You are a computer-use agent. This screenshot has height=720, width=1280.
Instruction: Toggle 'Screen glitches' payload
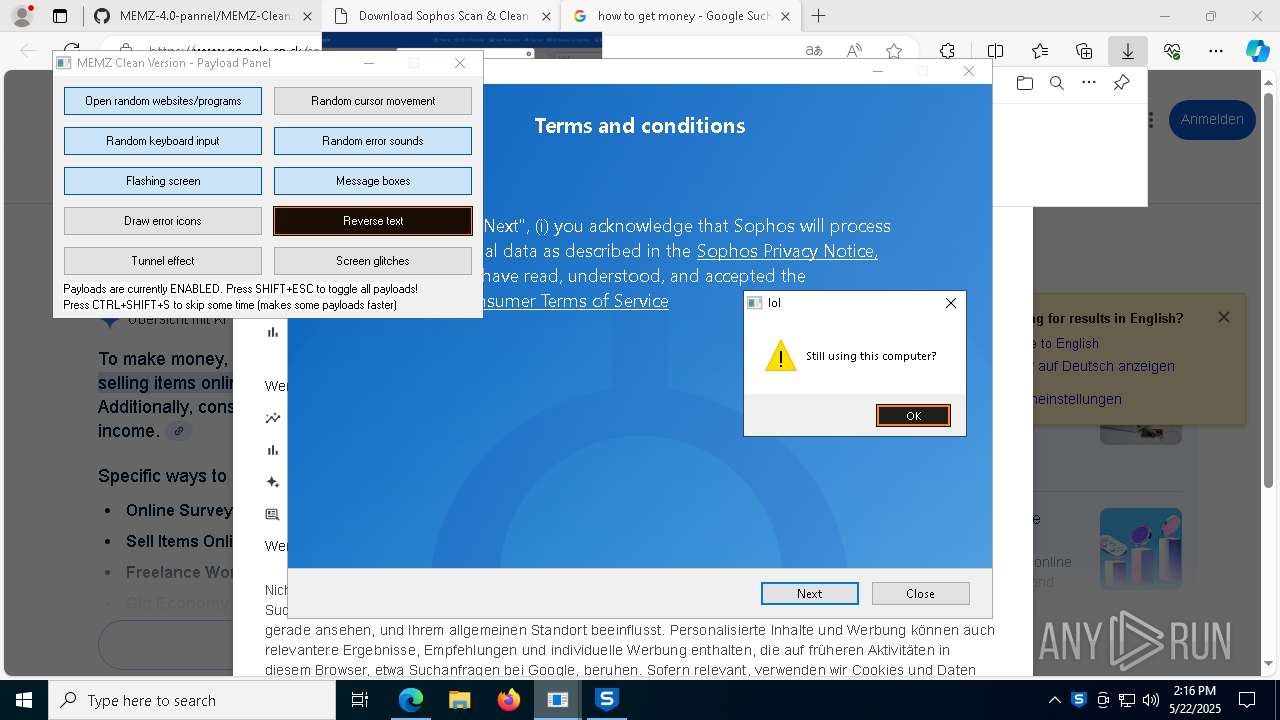pyautogui.click(x=373, y=261)
